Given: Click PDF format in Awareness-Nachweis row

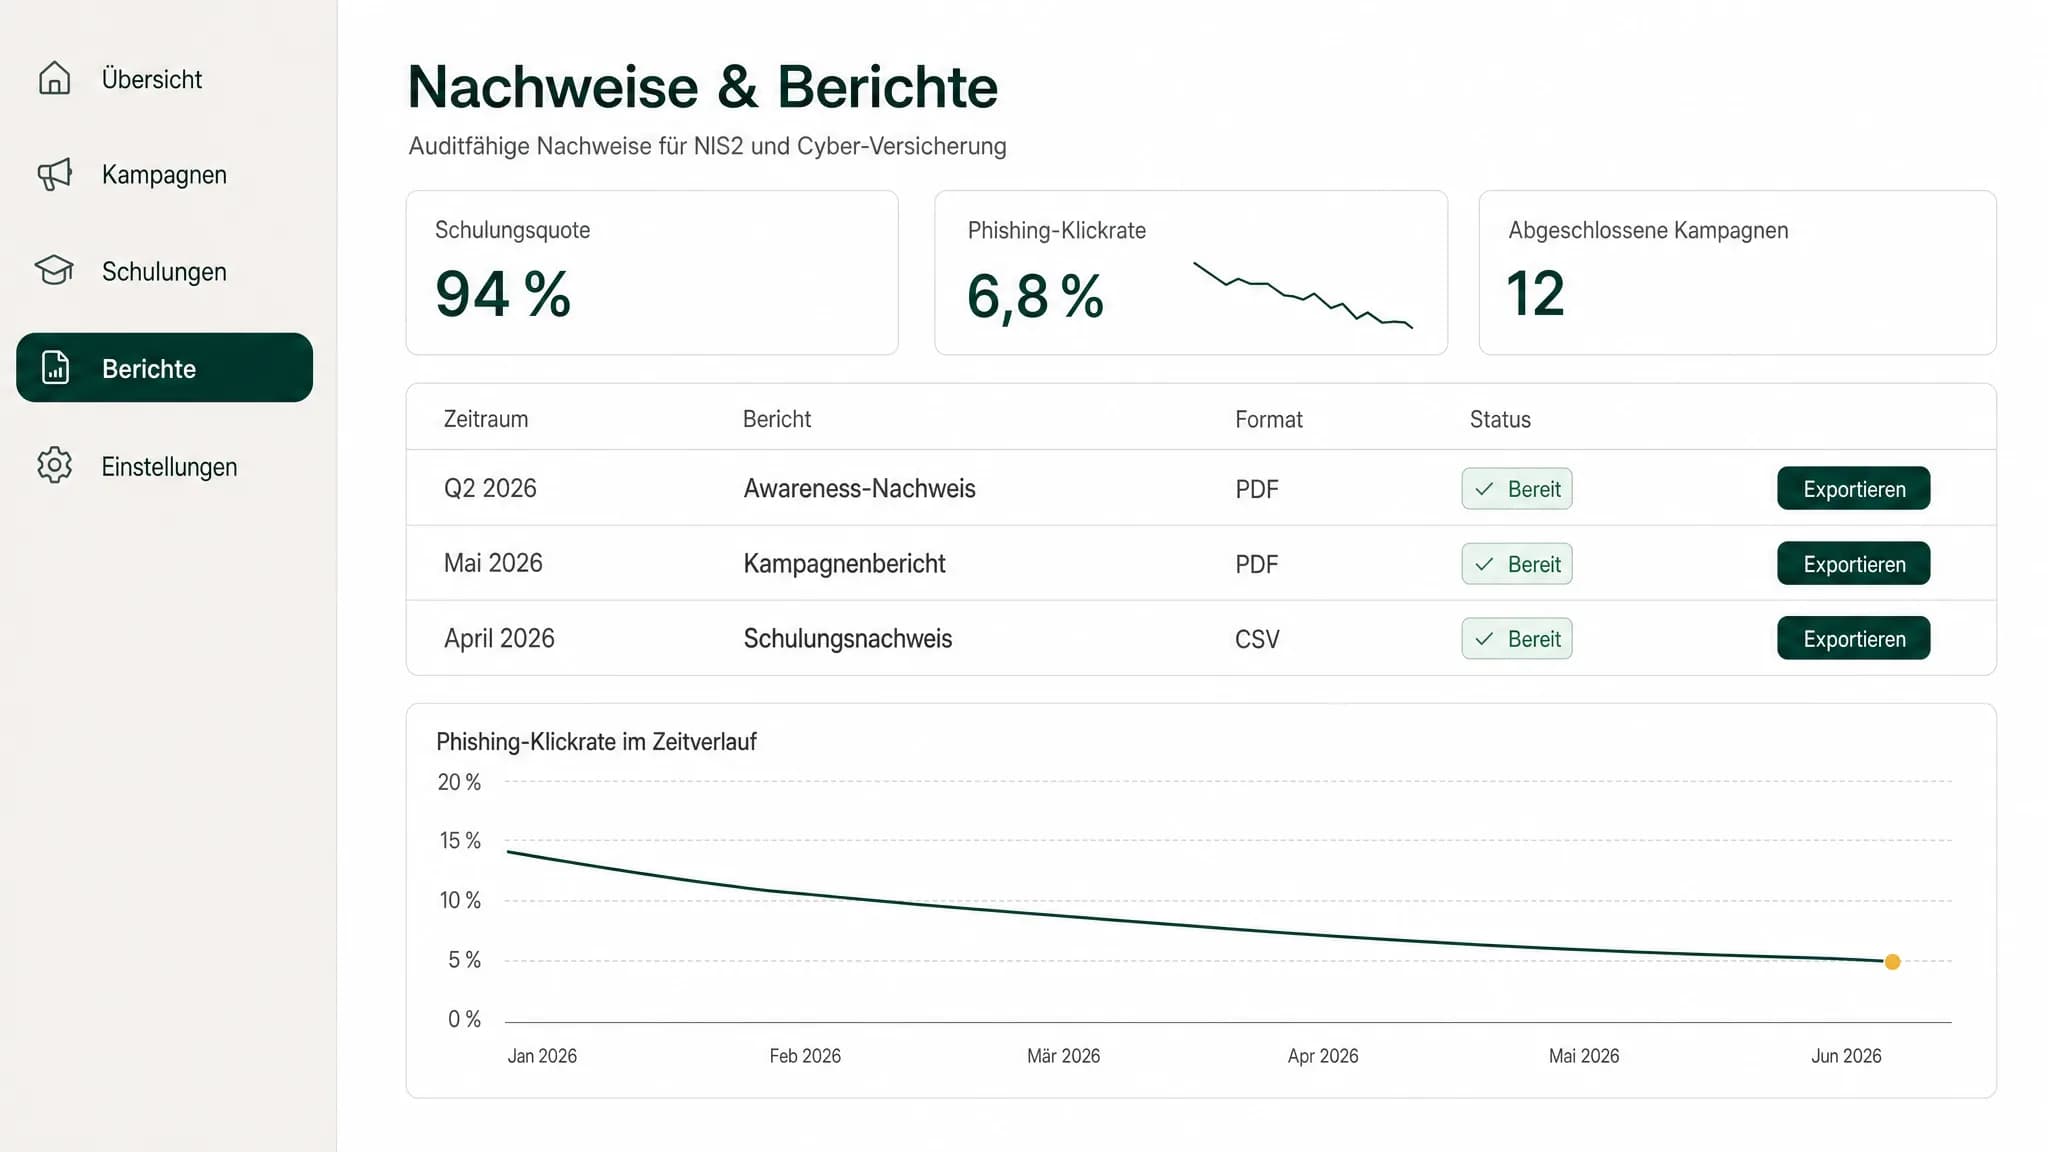Looking at the screenshot, I should pyautogui.click(x=1256, y=489).
